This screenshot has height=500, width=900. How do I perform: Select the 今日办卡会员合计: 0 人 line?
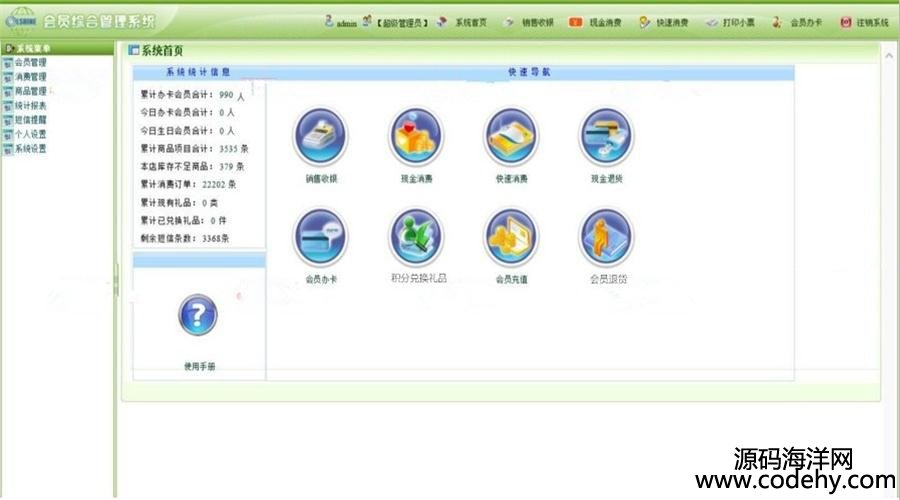tap(188, 113)
